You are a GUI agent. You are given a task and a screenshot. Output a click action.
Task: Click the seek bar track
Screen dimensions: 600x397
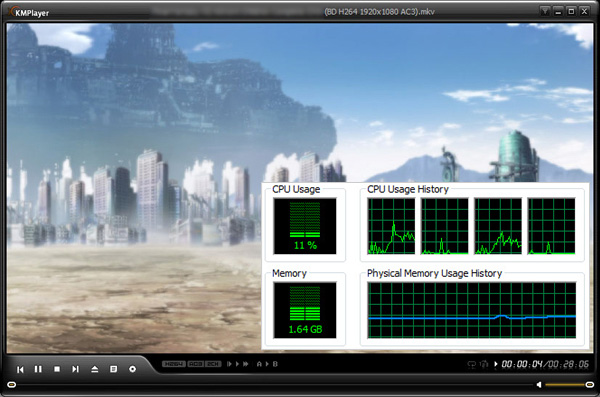pos(274,384)
